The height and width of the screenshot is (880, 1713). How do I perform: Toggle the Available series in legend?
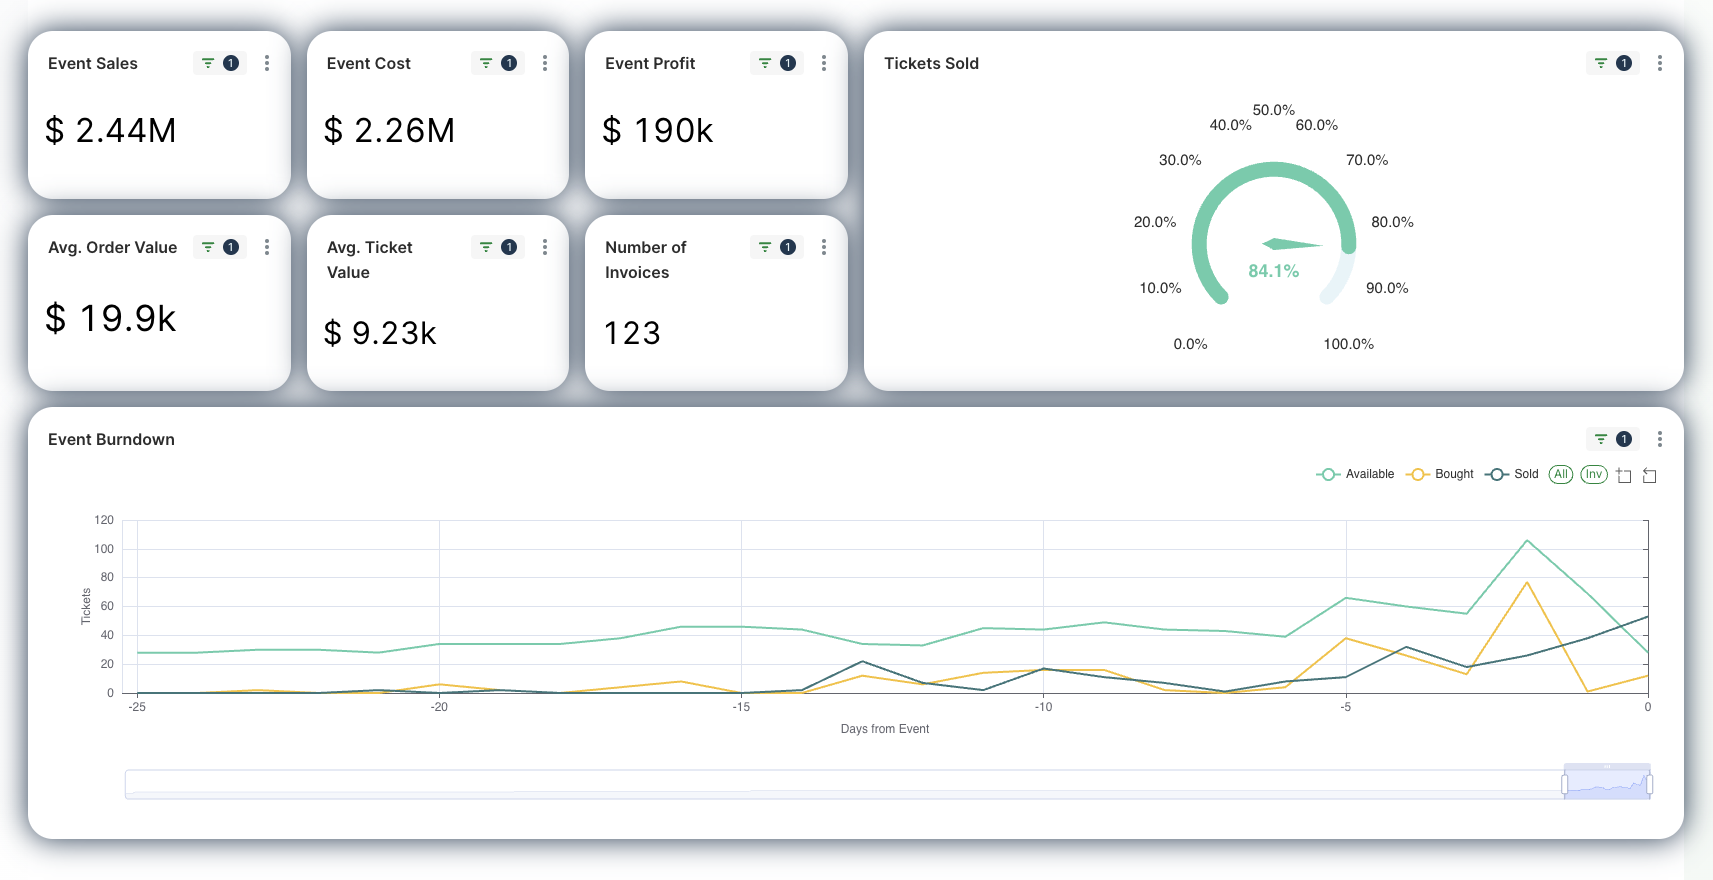tap(1355, 474)
